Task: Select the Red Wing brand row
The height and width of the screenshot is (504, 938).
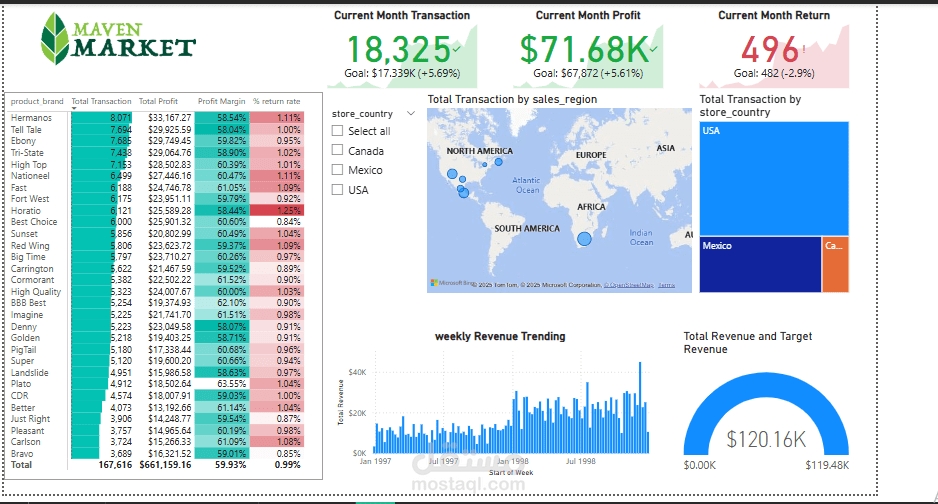Action: (157, 245)
